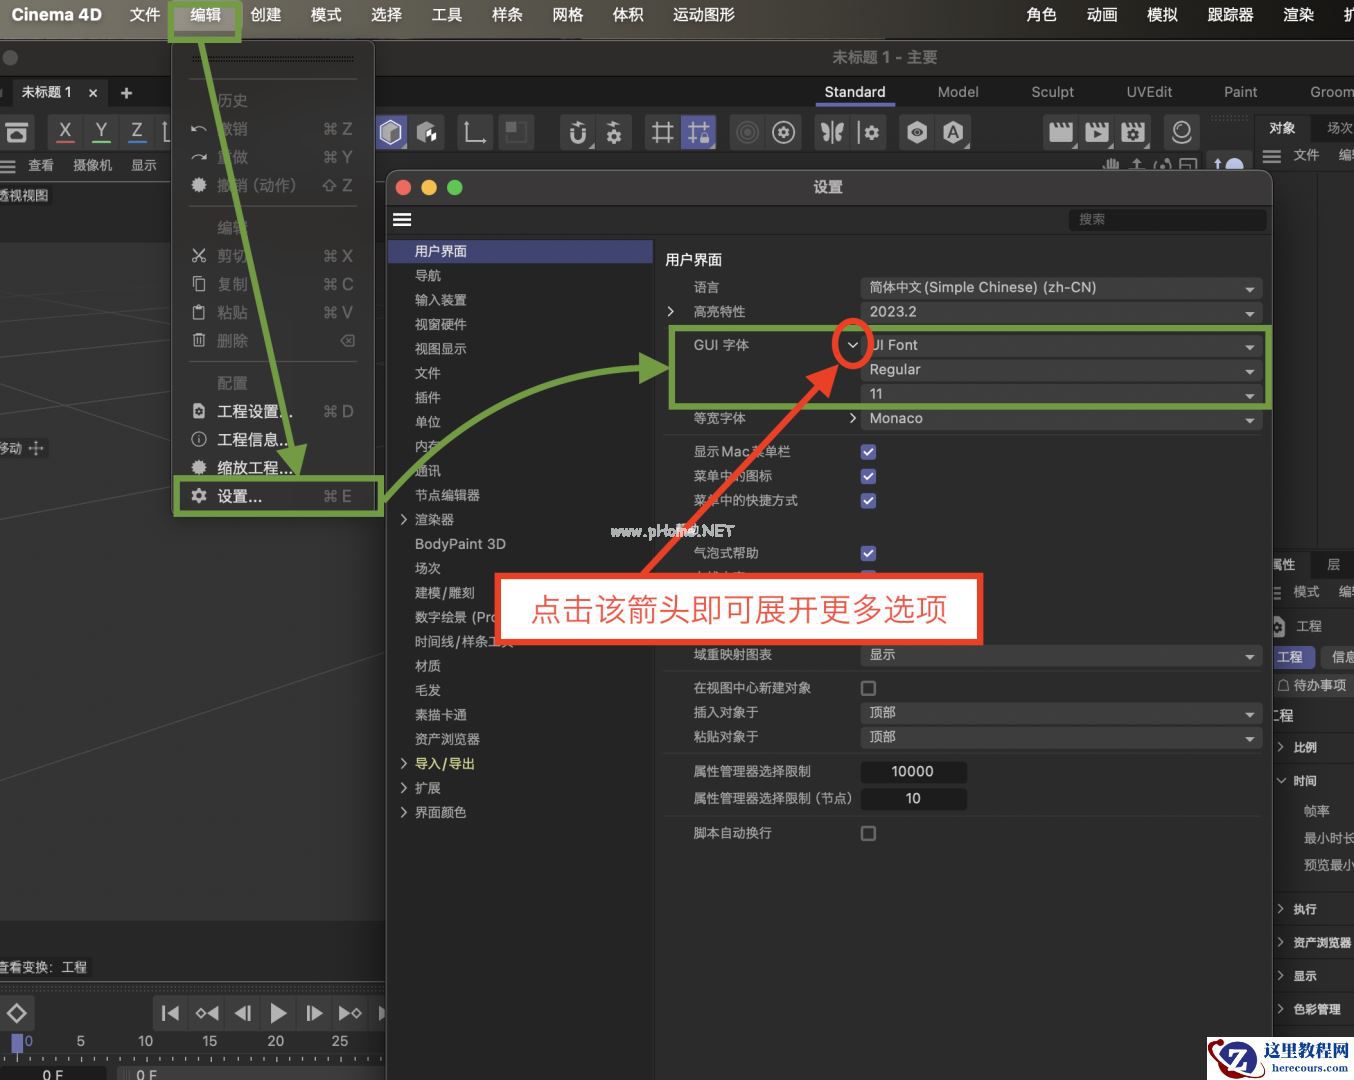Toggle 菜单中的图标 checkbox
This screenshot has width=1354, height=1080.
868,476
